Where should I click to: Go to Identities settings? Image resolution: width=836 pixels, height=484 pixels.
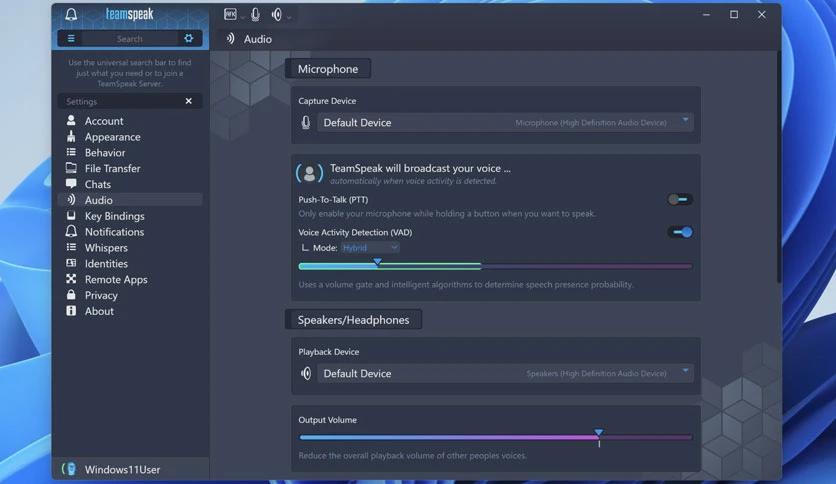tap(106, 263)
